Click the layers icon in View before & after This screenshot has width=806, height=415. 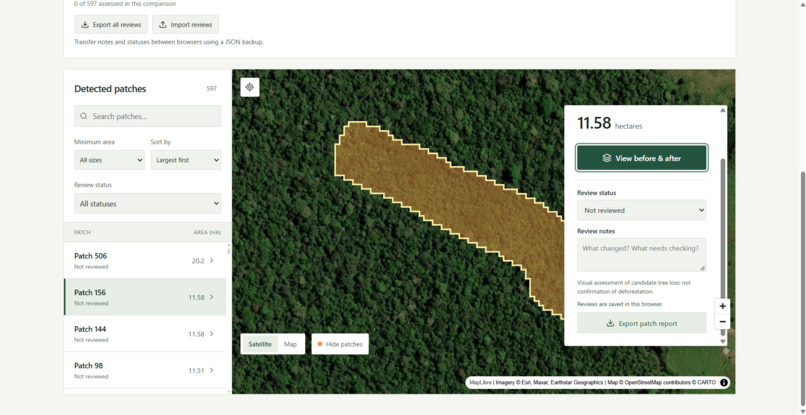pos(607,158)
